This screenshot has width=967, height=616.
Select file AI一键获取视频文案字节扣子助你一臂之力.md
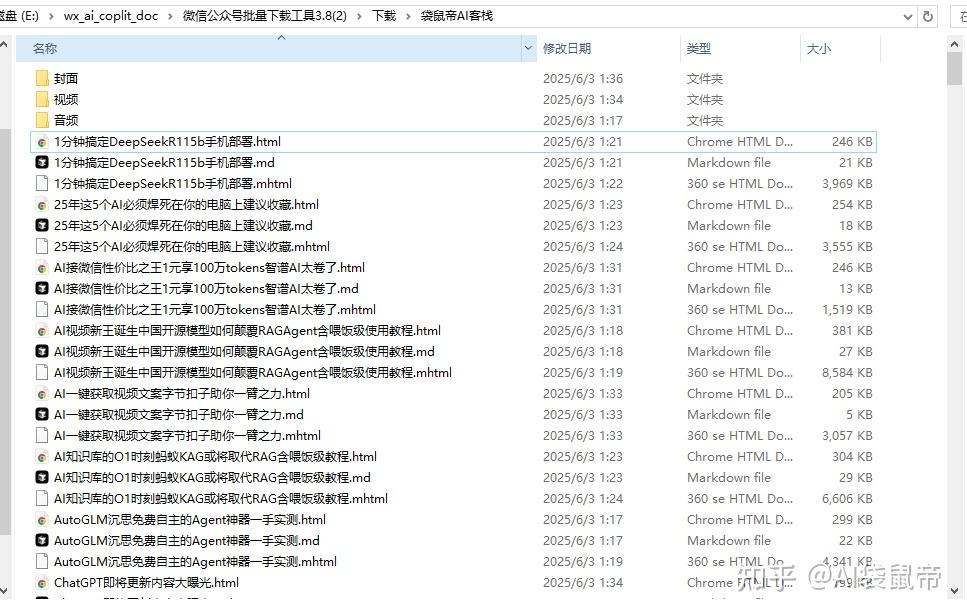pos(179,414)
